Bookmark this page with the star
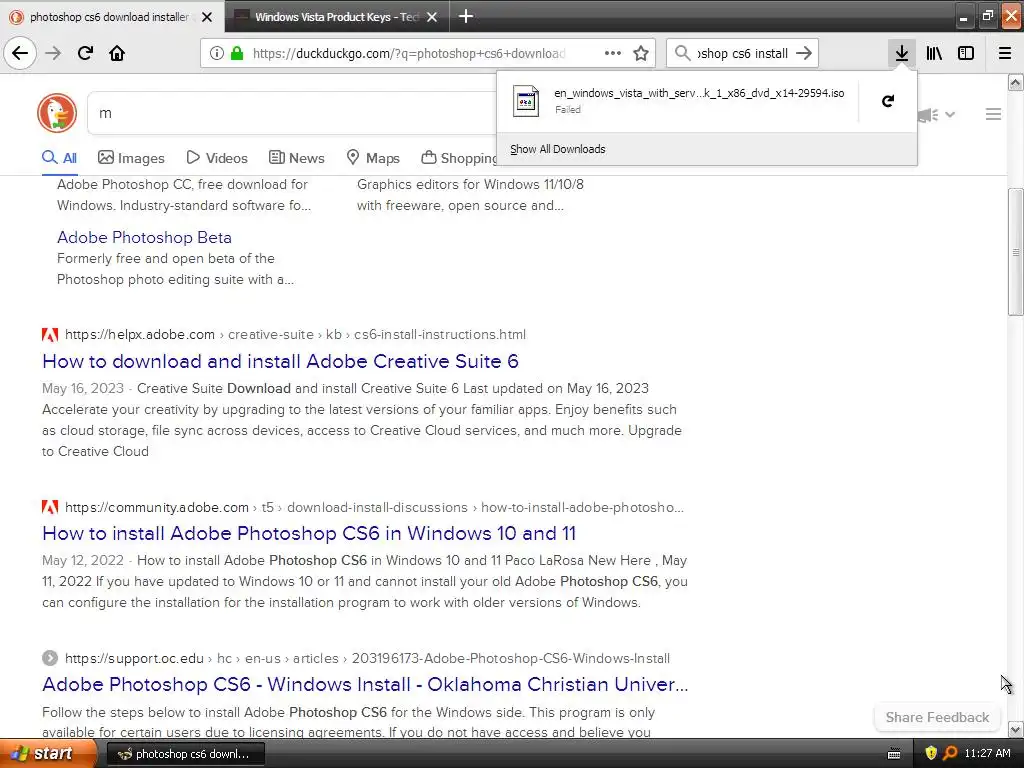This screenshot has height=768, width=1024. 641,53
